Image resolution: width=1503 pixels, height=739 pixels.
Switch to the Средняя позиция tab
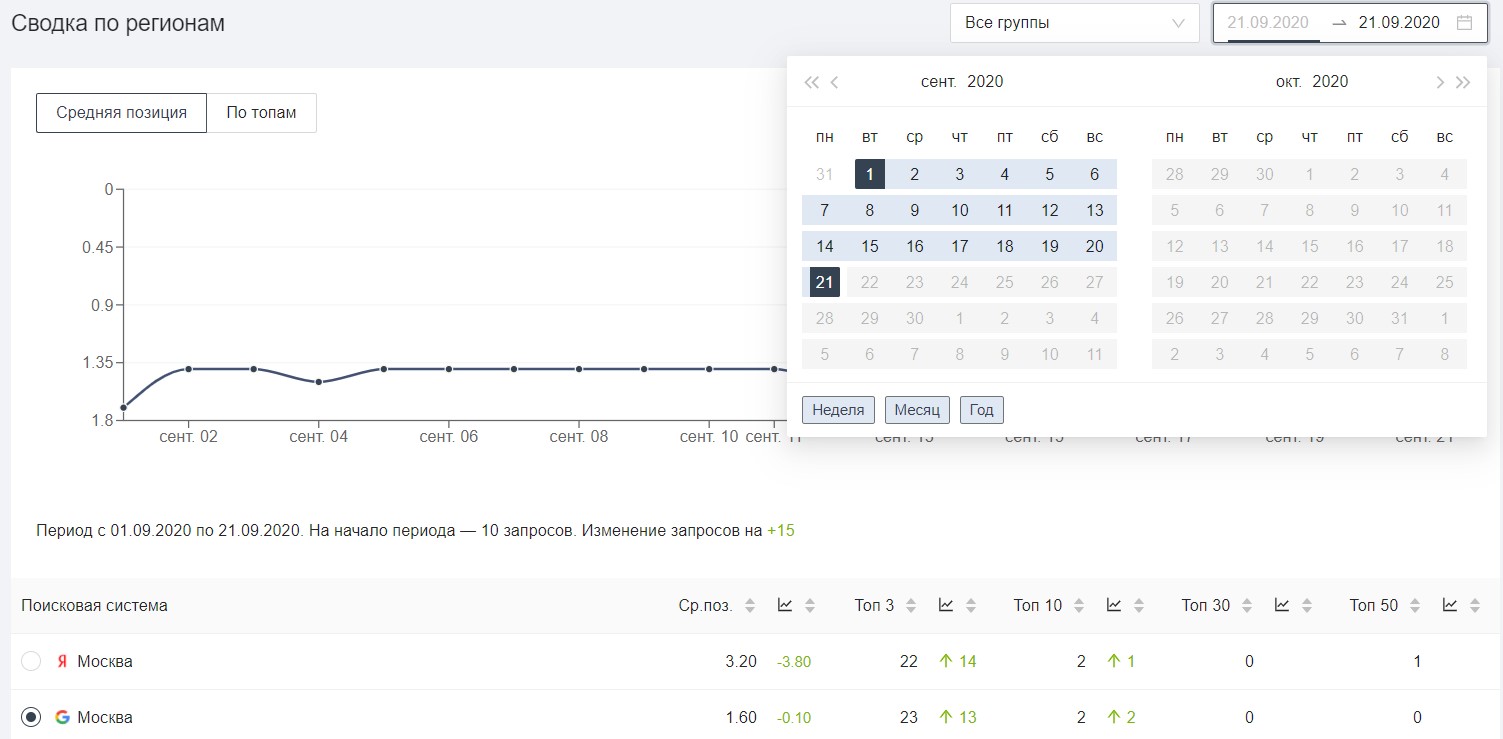(x=121, y=113)
